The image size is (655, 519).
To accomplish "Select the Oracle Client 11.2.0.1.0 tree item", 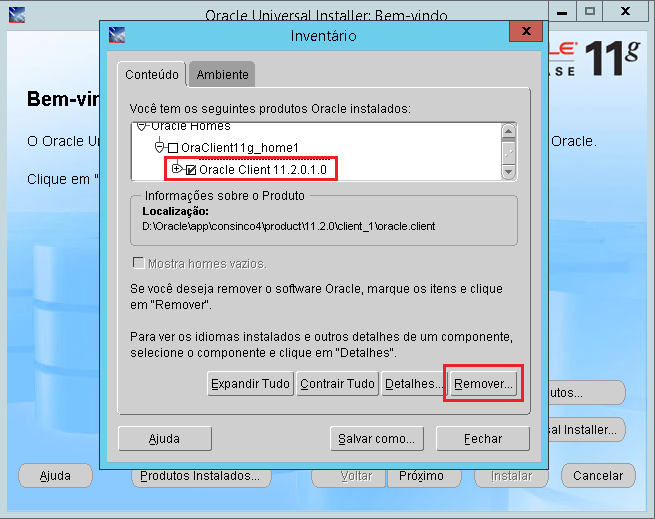I will pyautogui.click(x=263, y=170).
